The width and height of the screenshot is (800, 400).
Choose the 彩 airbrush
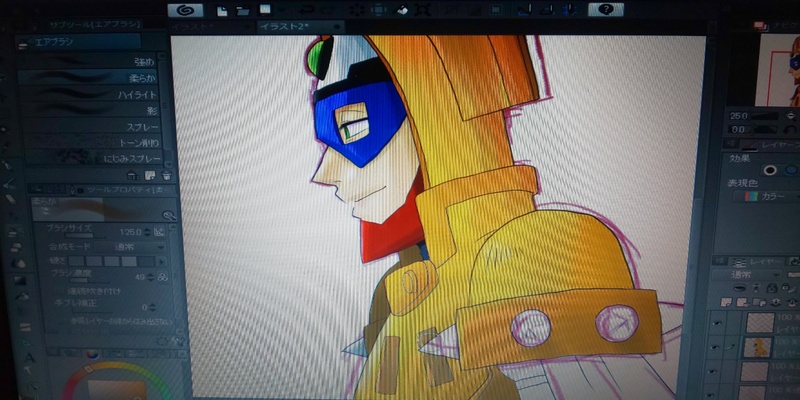pos(88,110)
